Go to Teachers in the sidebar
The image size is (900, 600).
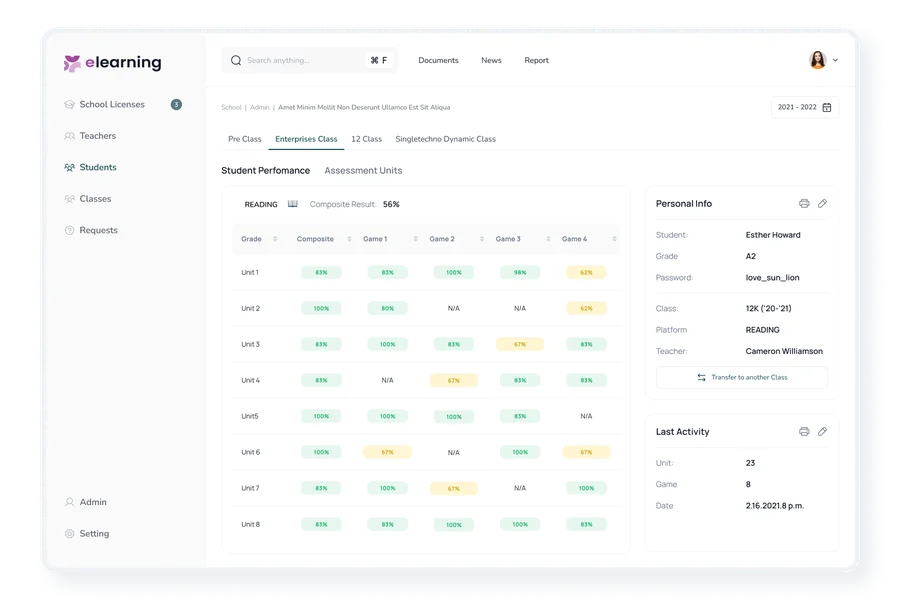pyautogui.click(x=97, y=136)
